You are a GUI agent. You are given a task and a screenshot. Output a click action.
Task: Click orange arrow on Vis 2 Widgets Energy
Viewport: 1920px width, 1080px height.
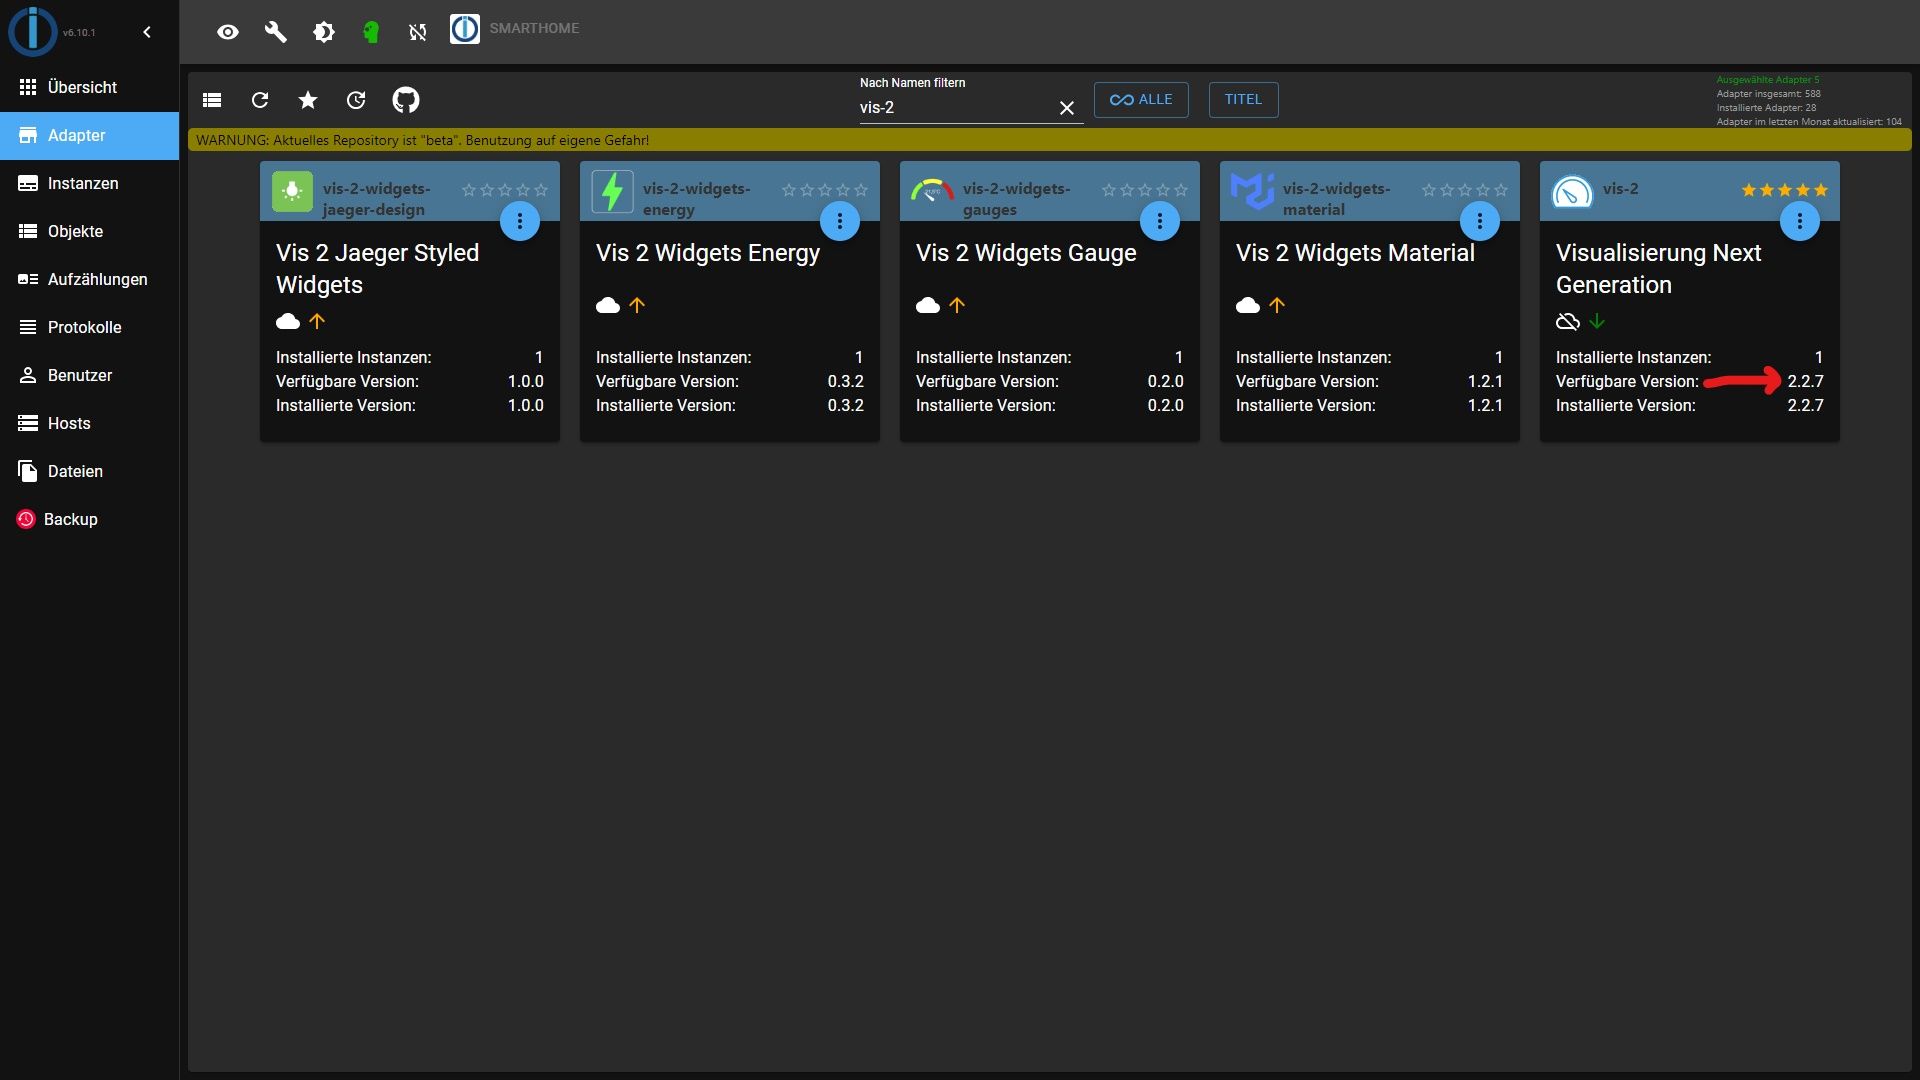[637, 305]
